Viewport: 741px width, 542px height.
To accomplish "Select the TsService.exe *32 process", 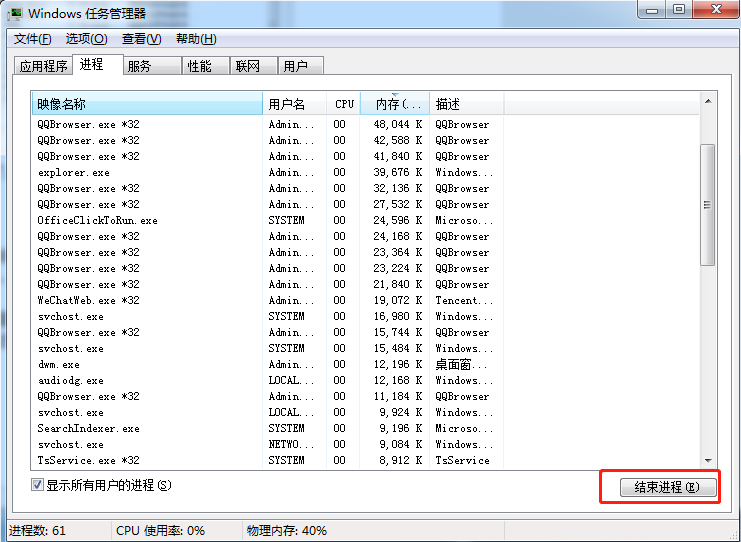I will [x=365, y=460].
